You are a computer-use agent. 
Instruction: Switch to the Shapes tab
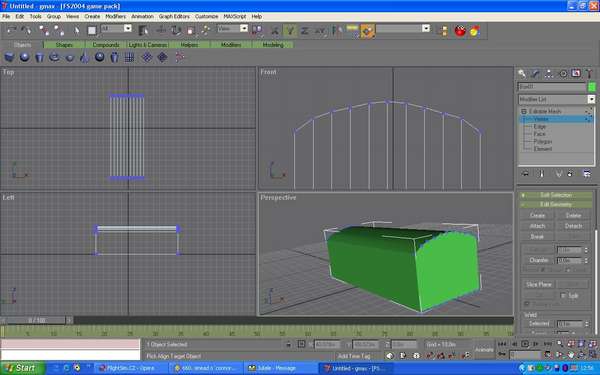pyautogui.click(x=64, y=45)
